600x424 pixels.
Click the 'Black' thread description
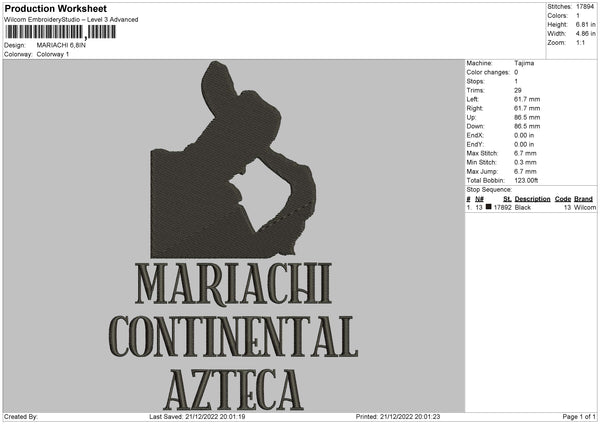tap(523, 208)
